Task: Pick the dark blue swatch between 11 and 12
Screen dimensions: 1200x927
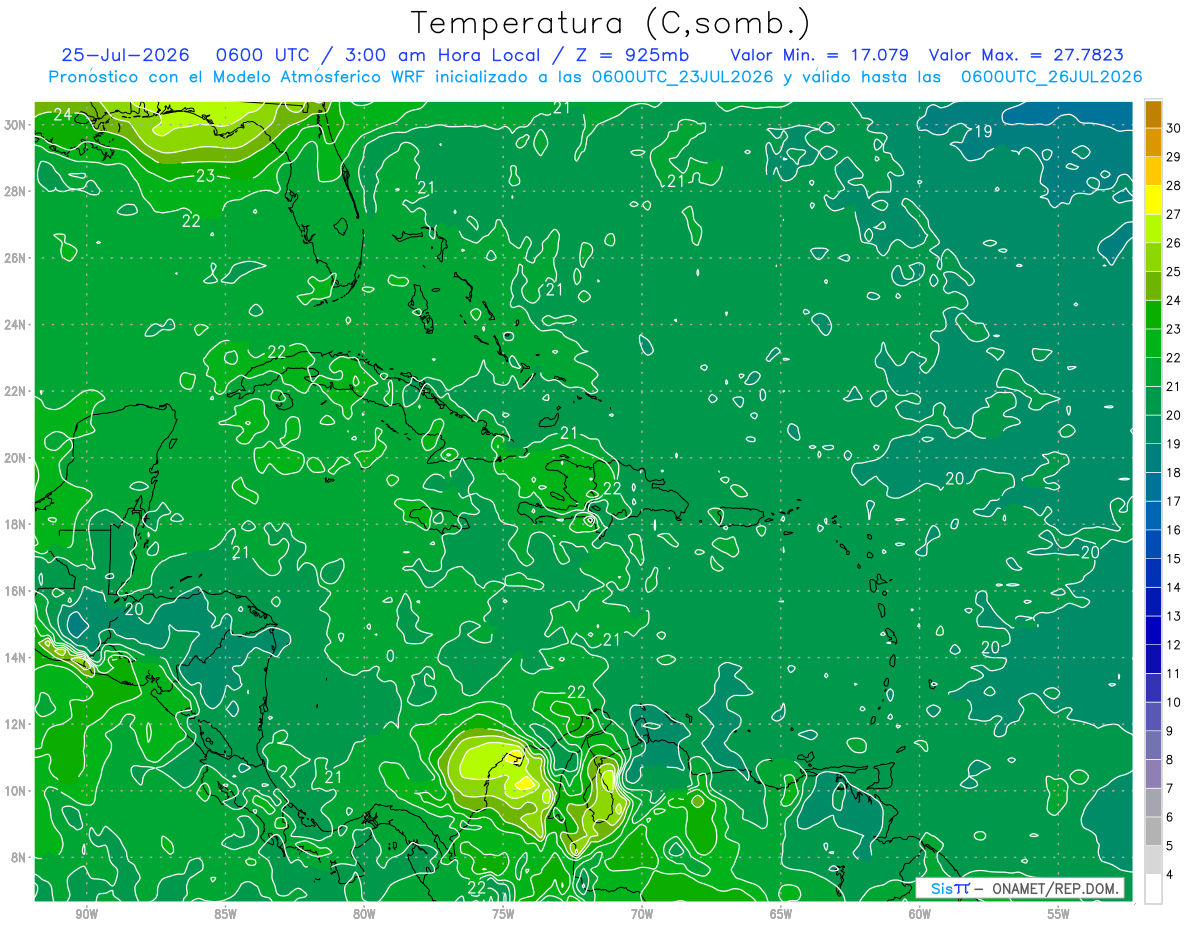Action: [1153, 659]
